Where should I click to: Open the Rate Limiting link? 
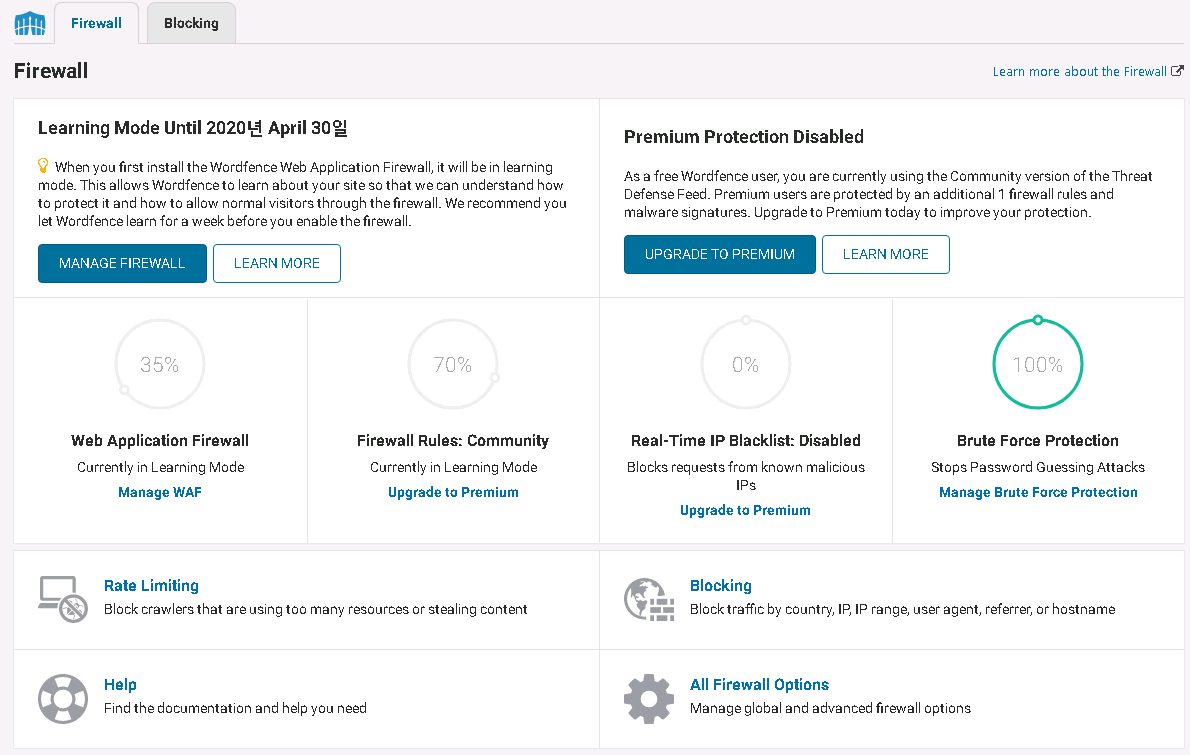coord(151,586)
